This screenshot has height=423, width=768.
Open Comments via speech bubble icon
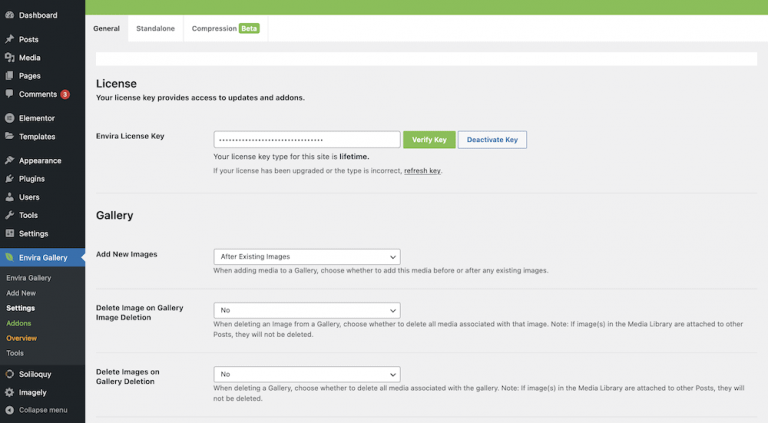tap(9, 94)
